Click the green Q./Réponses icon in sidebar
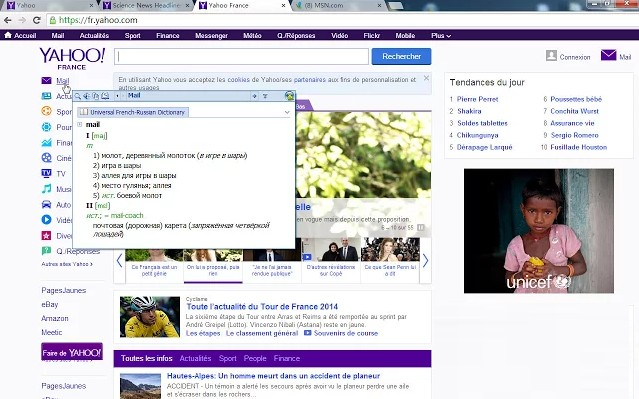Screen dimensions: 639x399 pyautogui.click(x=46, y=251)
